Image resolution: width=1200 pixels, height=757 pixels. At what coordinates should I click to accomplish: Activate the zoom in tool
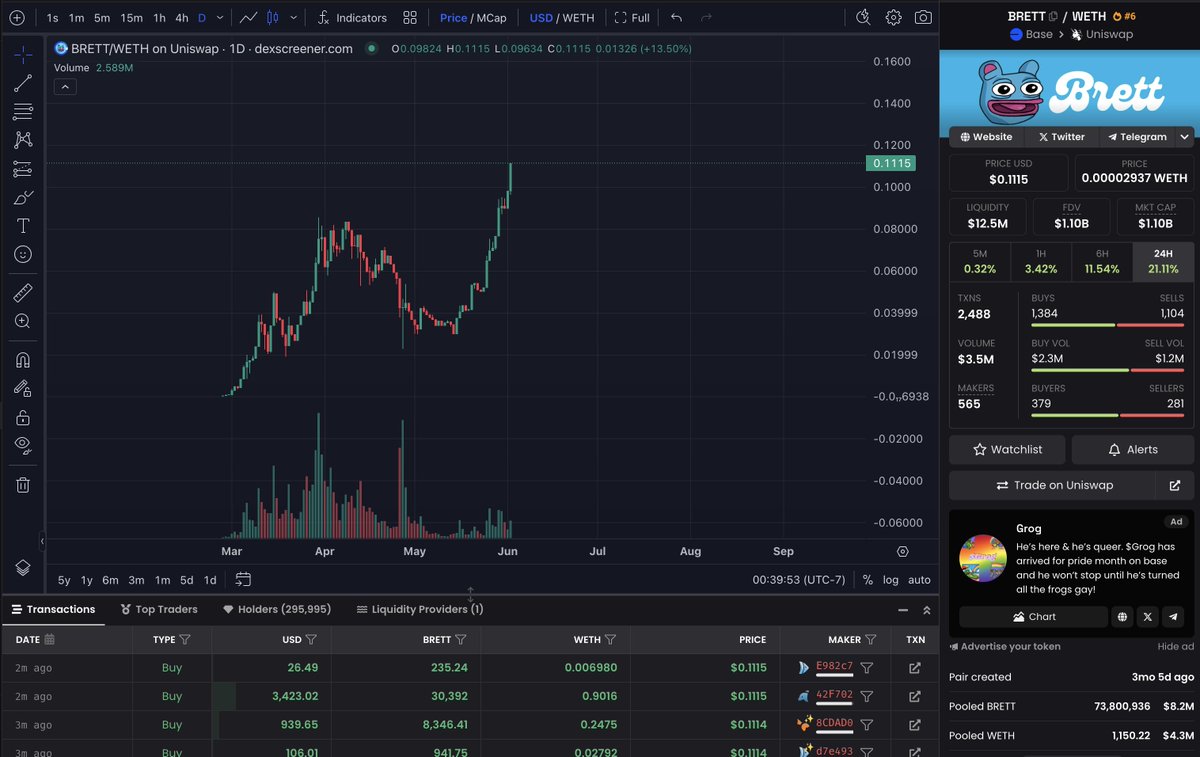tap(23, 321)
